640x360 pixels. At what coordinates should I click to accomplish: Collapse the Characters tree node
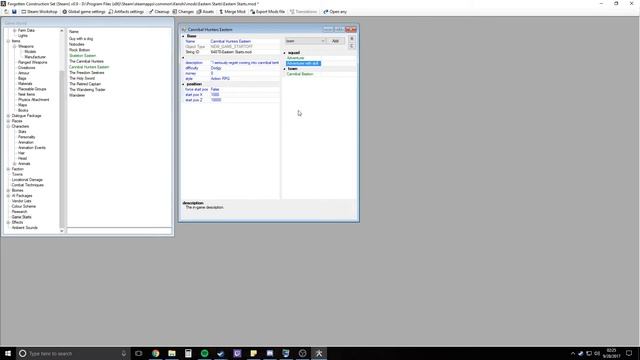tap(8, 127)
